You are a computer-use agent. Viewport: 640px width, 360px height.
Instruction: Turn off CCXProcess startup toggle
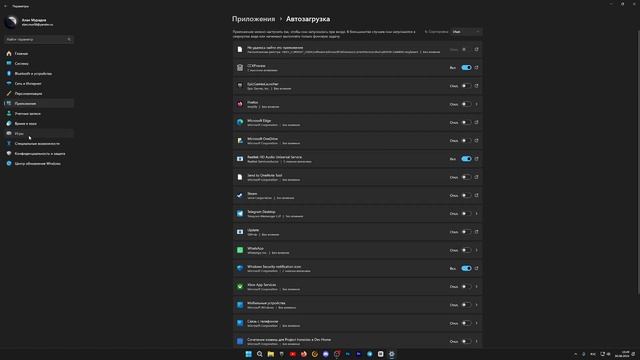(467, 68)
